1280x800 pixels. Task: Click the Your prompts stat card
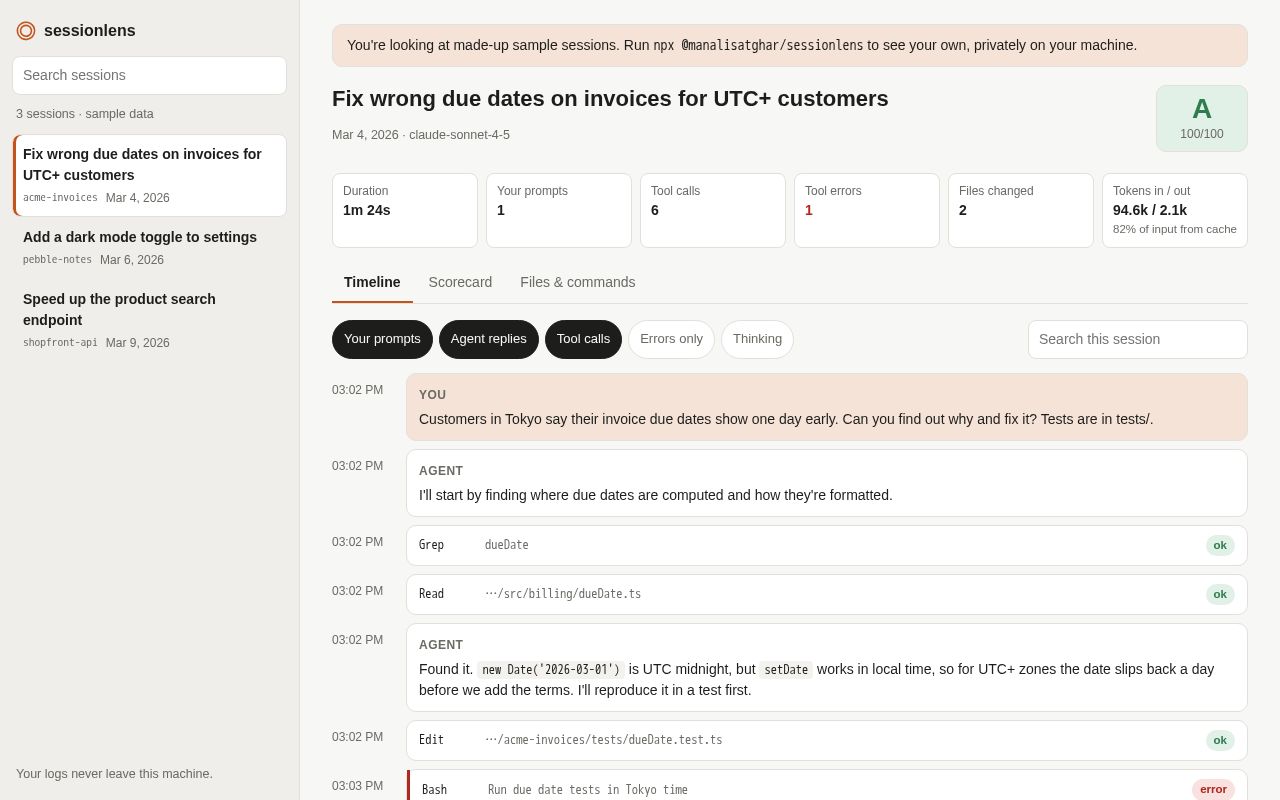559,210
